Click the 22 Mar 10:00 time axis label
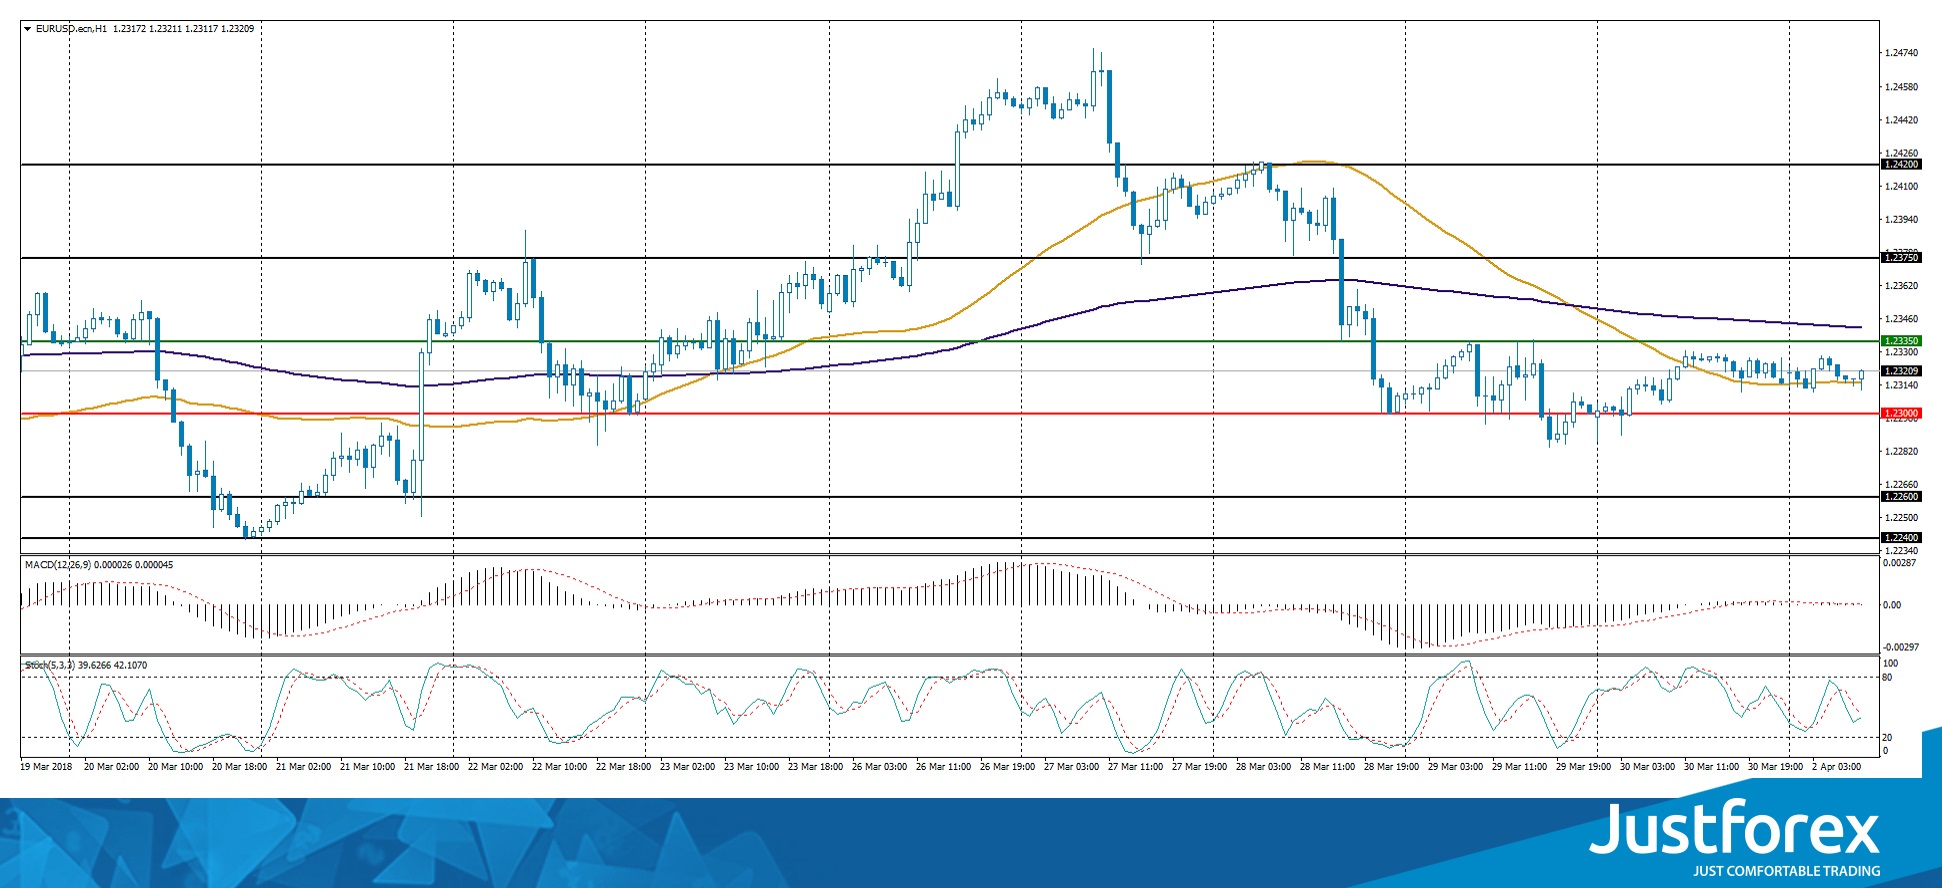Viewport: 1942px width, 888px height. pyautogui.click(x=559, y=767)
